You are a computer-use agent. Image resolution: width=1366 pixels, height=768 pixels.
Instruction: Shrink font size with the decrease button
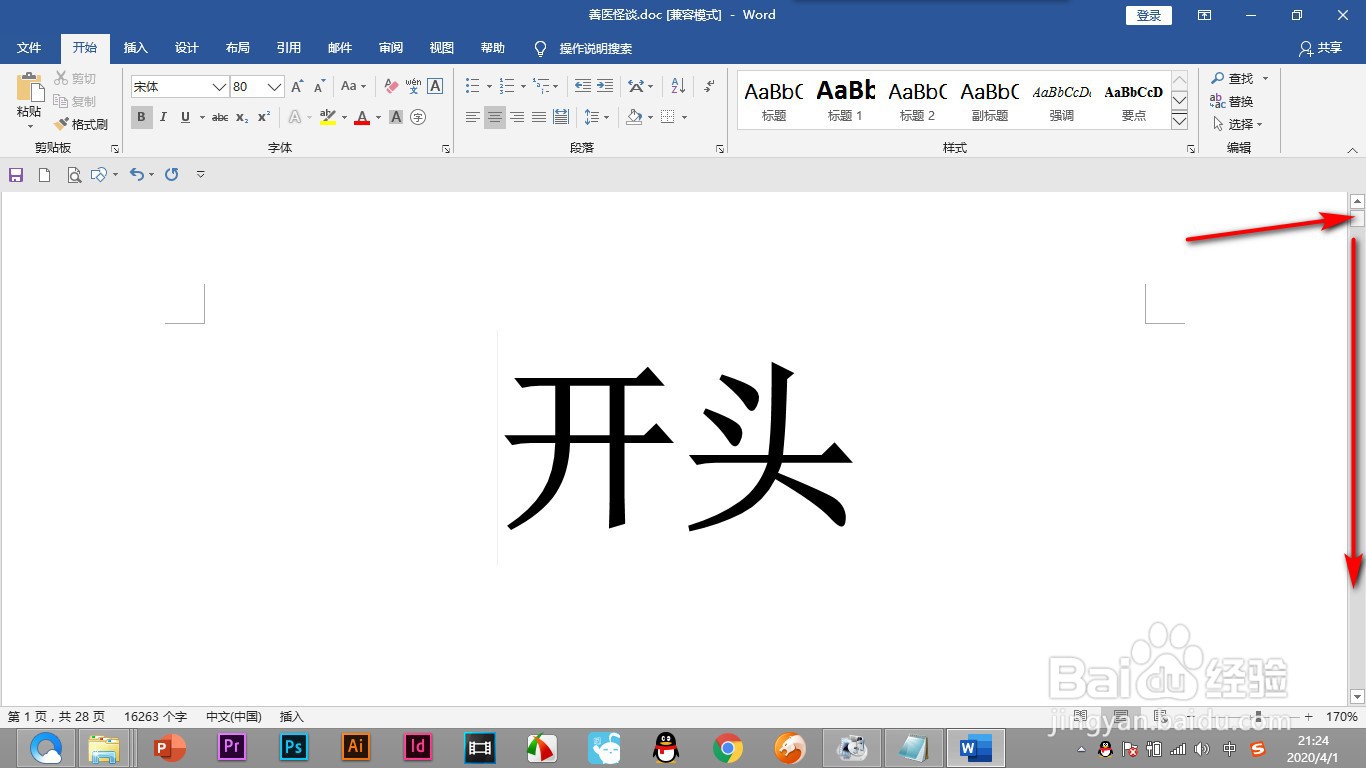coord(320,87)
